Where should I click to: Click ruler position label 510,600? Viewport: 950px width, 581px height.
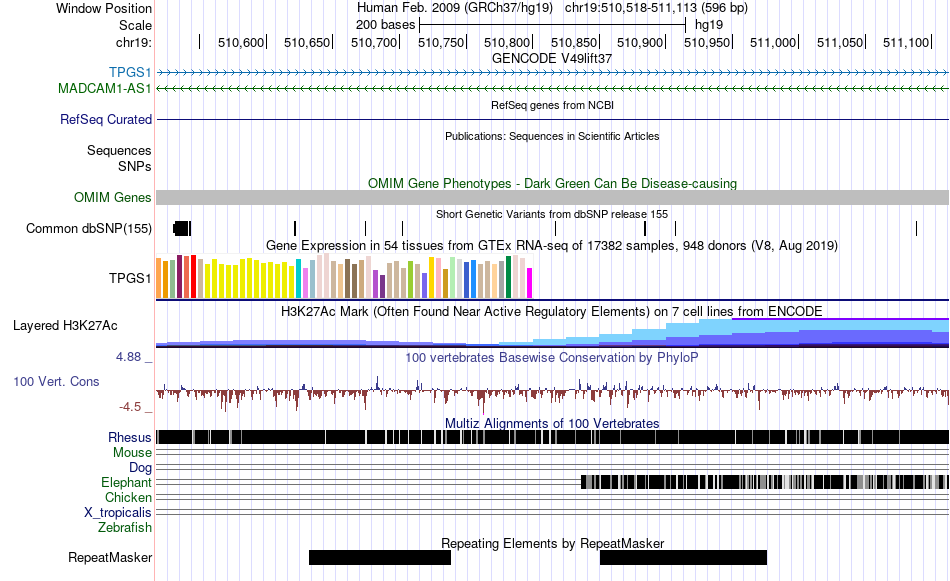pos(241,42)
